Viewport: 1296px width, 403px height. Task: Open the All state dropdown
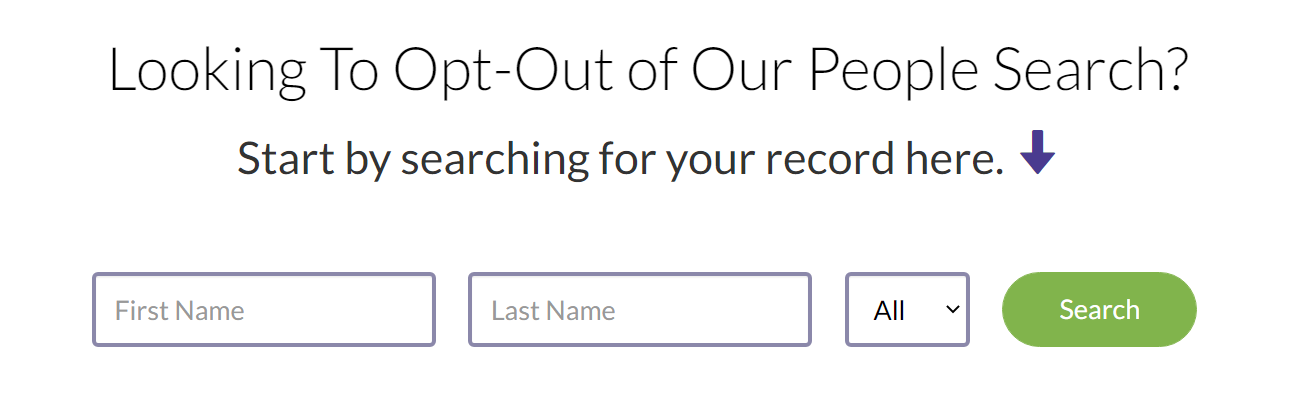(907, 310)
